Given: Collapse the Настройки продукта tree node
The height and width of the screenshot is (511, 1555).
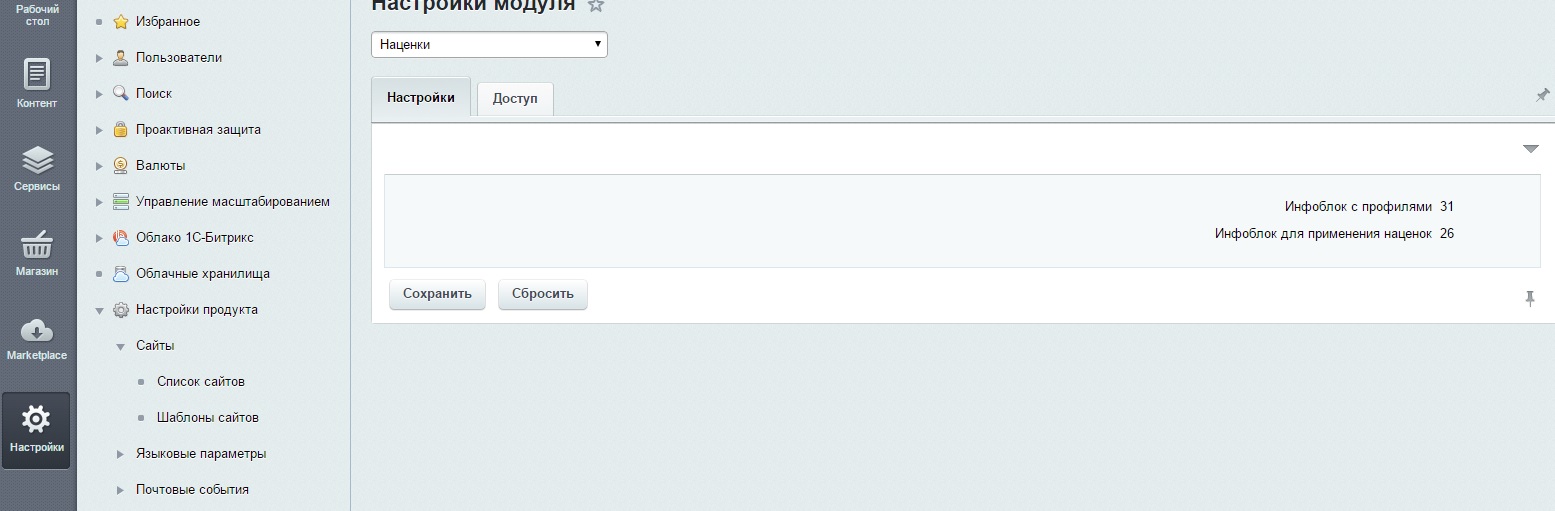Looking at the screenshot, I should point(99,310).
